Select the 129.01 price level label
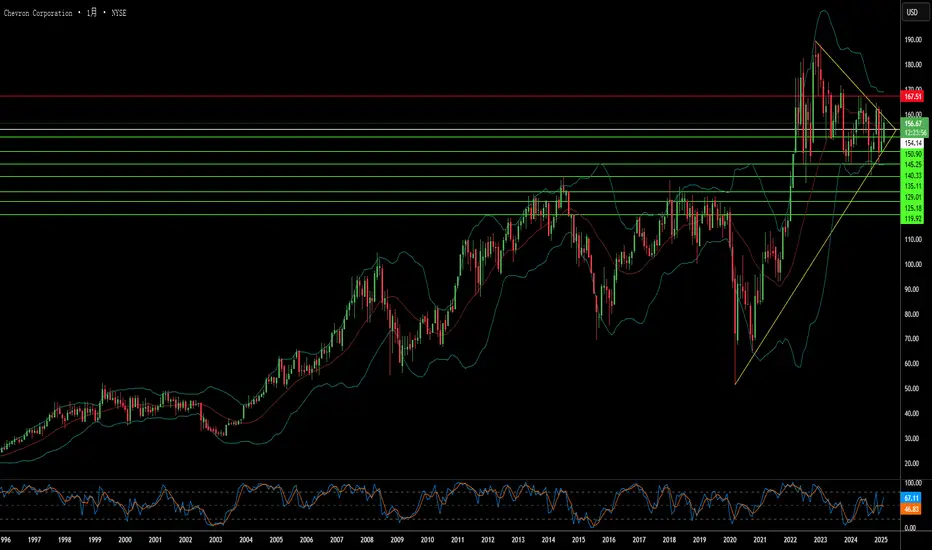 [912, 198]
